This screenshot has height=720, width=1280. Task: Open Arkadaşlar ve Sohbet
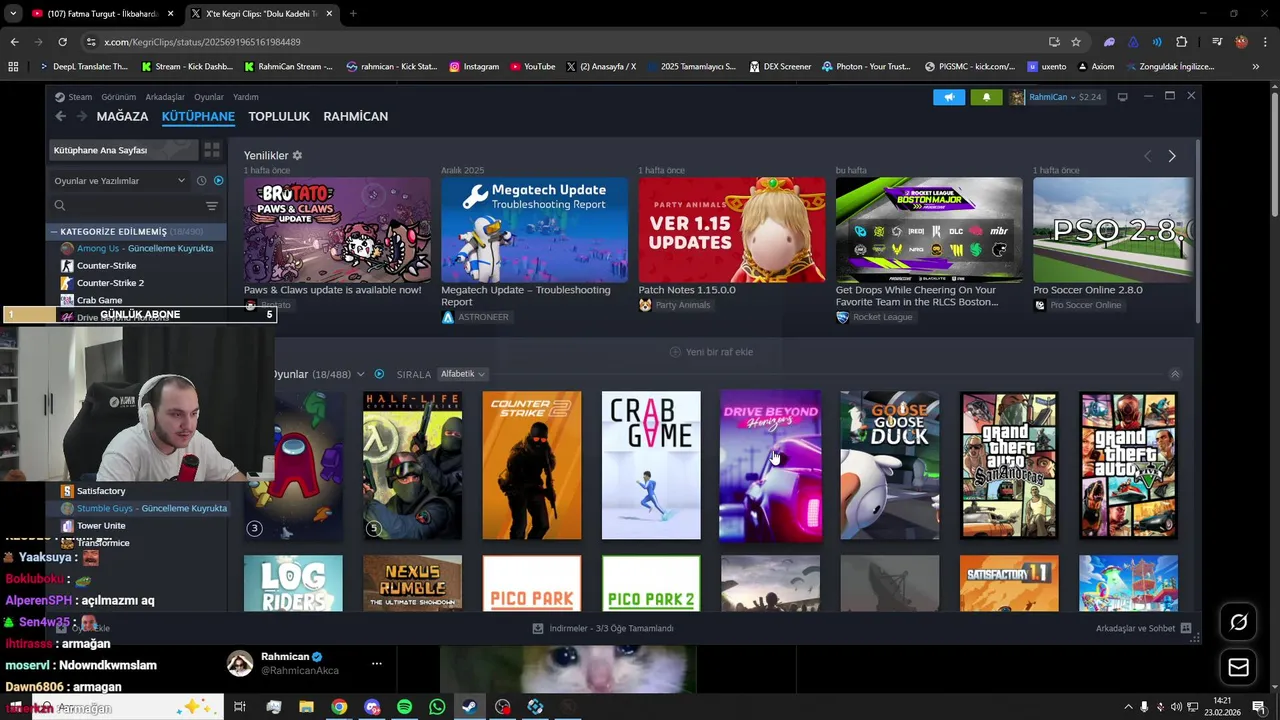coord(1143,628)
